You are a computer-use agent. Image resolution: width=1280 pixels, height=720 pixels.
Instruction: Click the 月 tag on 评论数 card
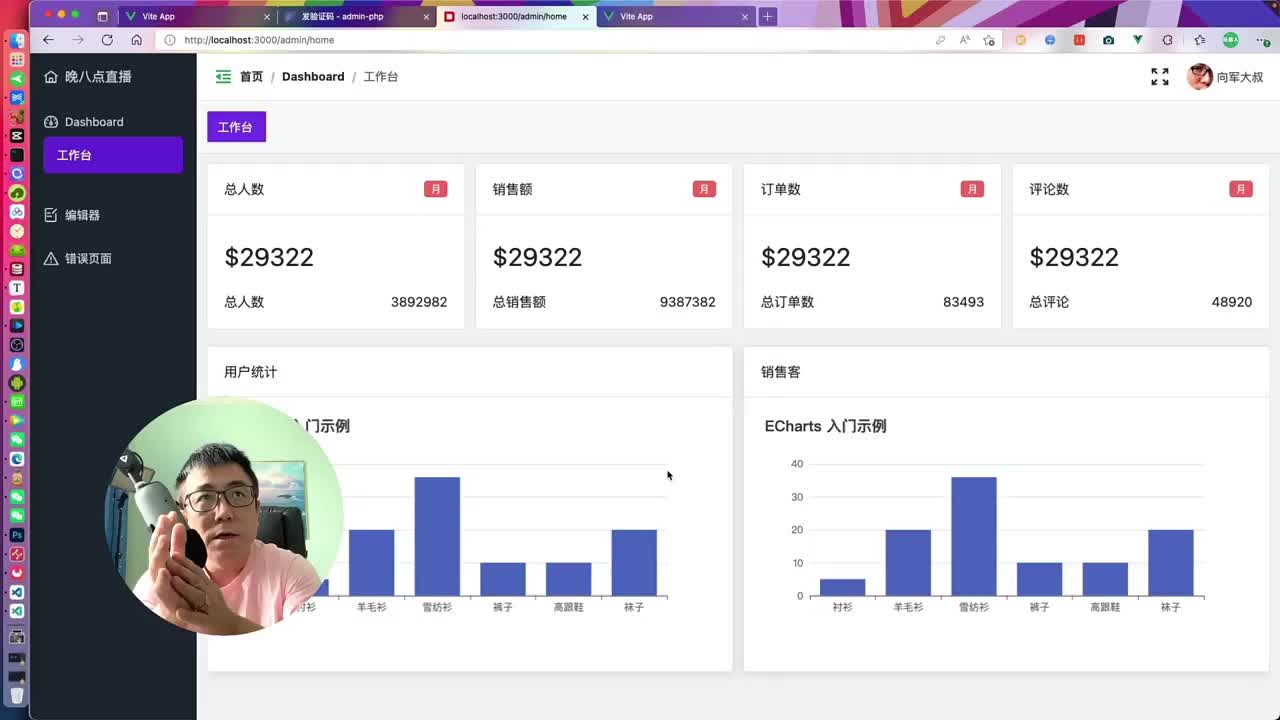(x=1241, y=189)
